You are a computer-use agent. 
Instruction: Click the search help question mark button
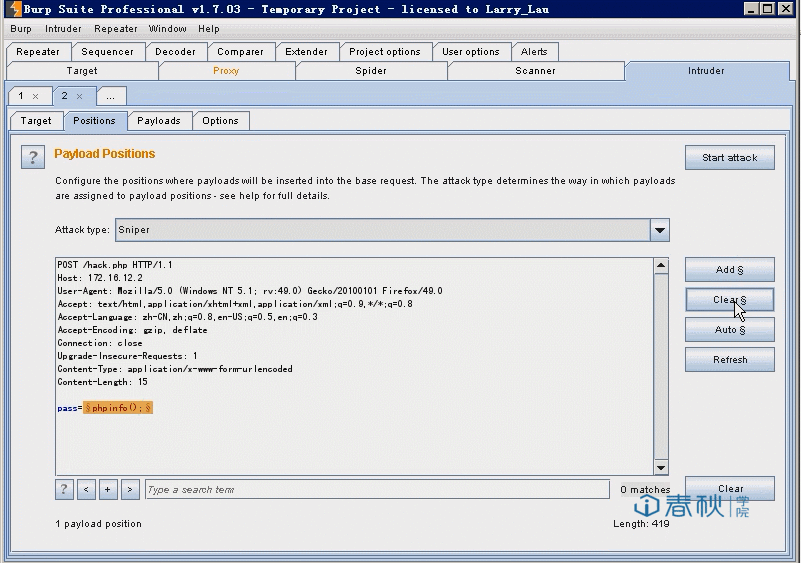pos(64,489)
